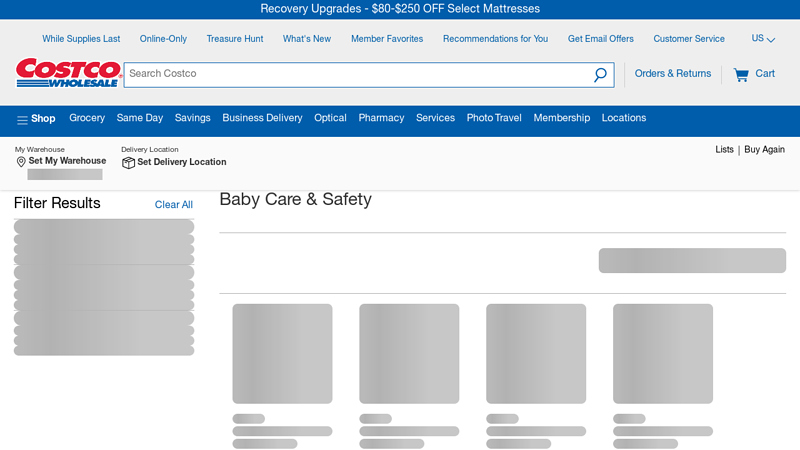Screen dimensions: 800x450
Task: Open the Savings menu item
Action: (x=192, y=118)
